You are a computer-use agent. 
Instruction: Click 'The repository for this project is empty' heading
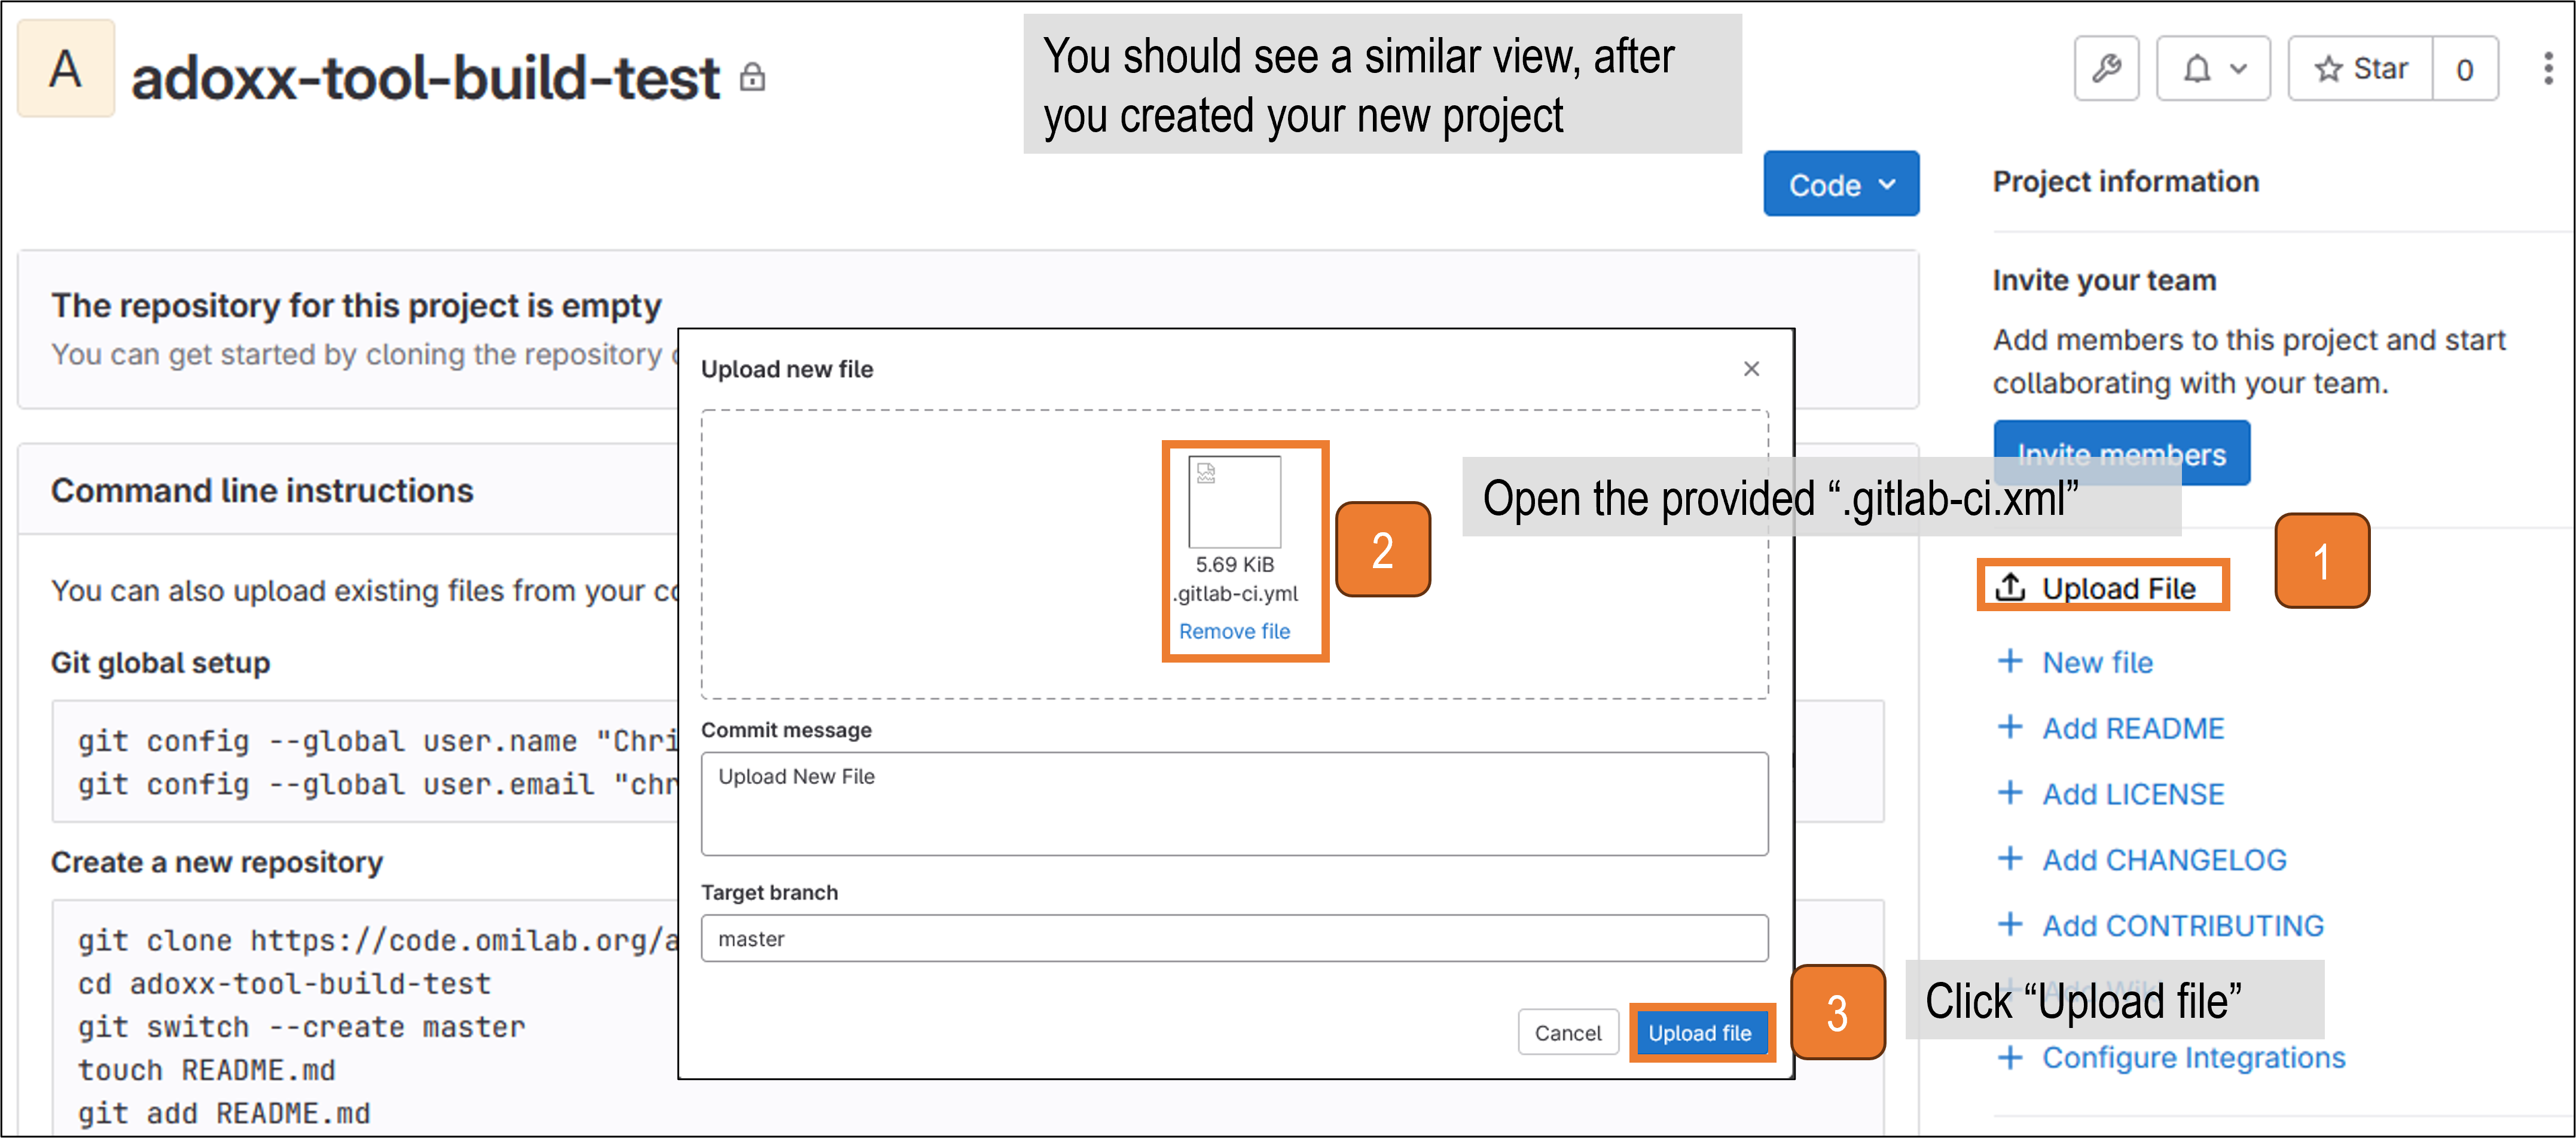[x=356, y=306]
